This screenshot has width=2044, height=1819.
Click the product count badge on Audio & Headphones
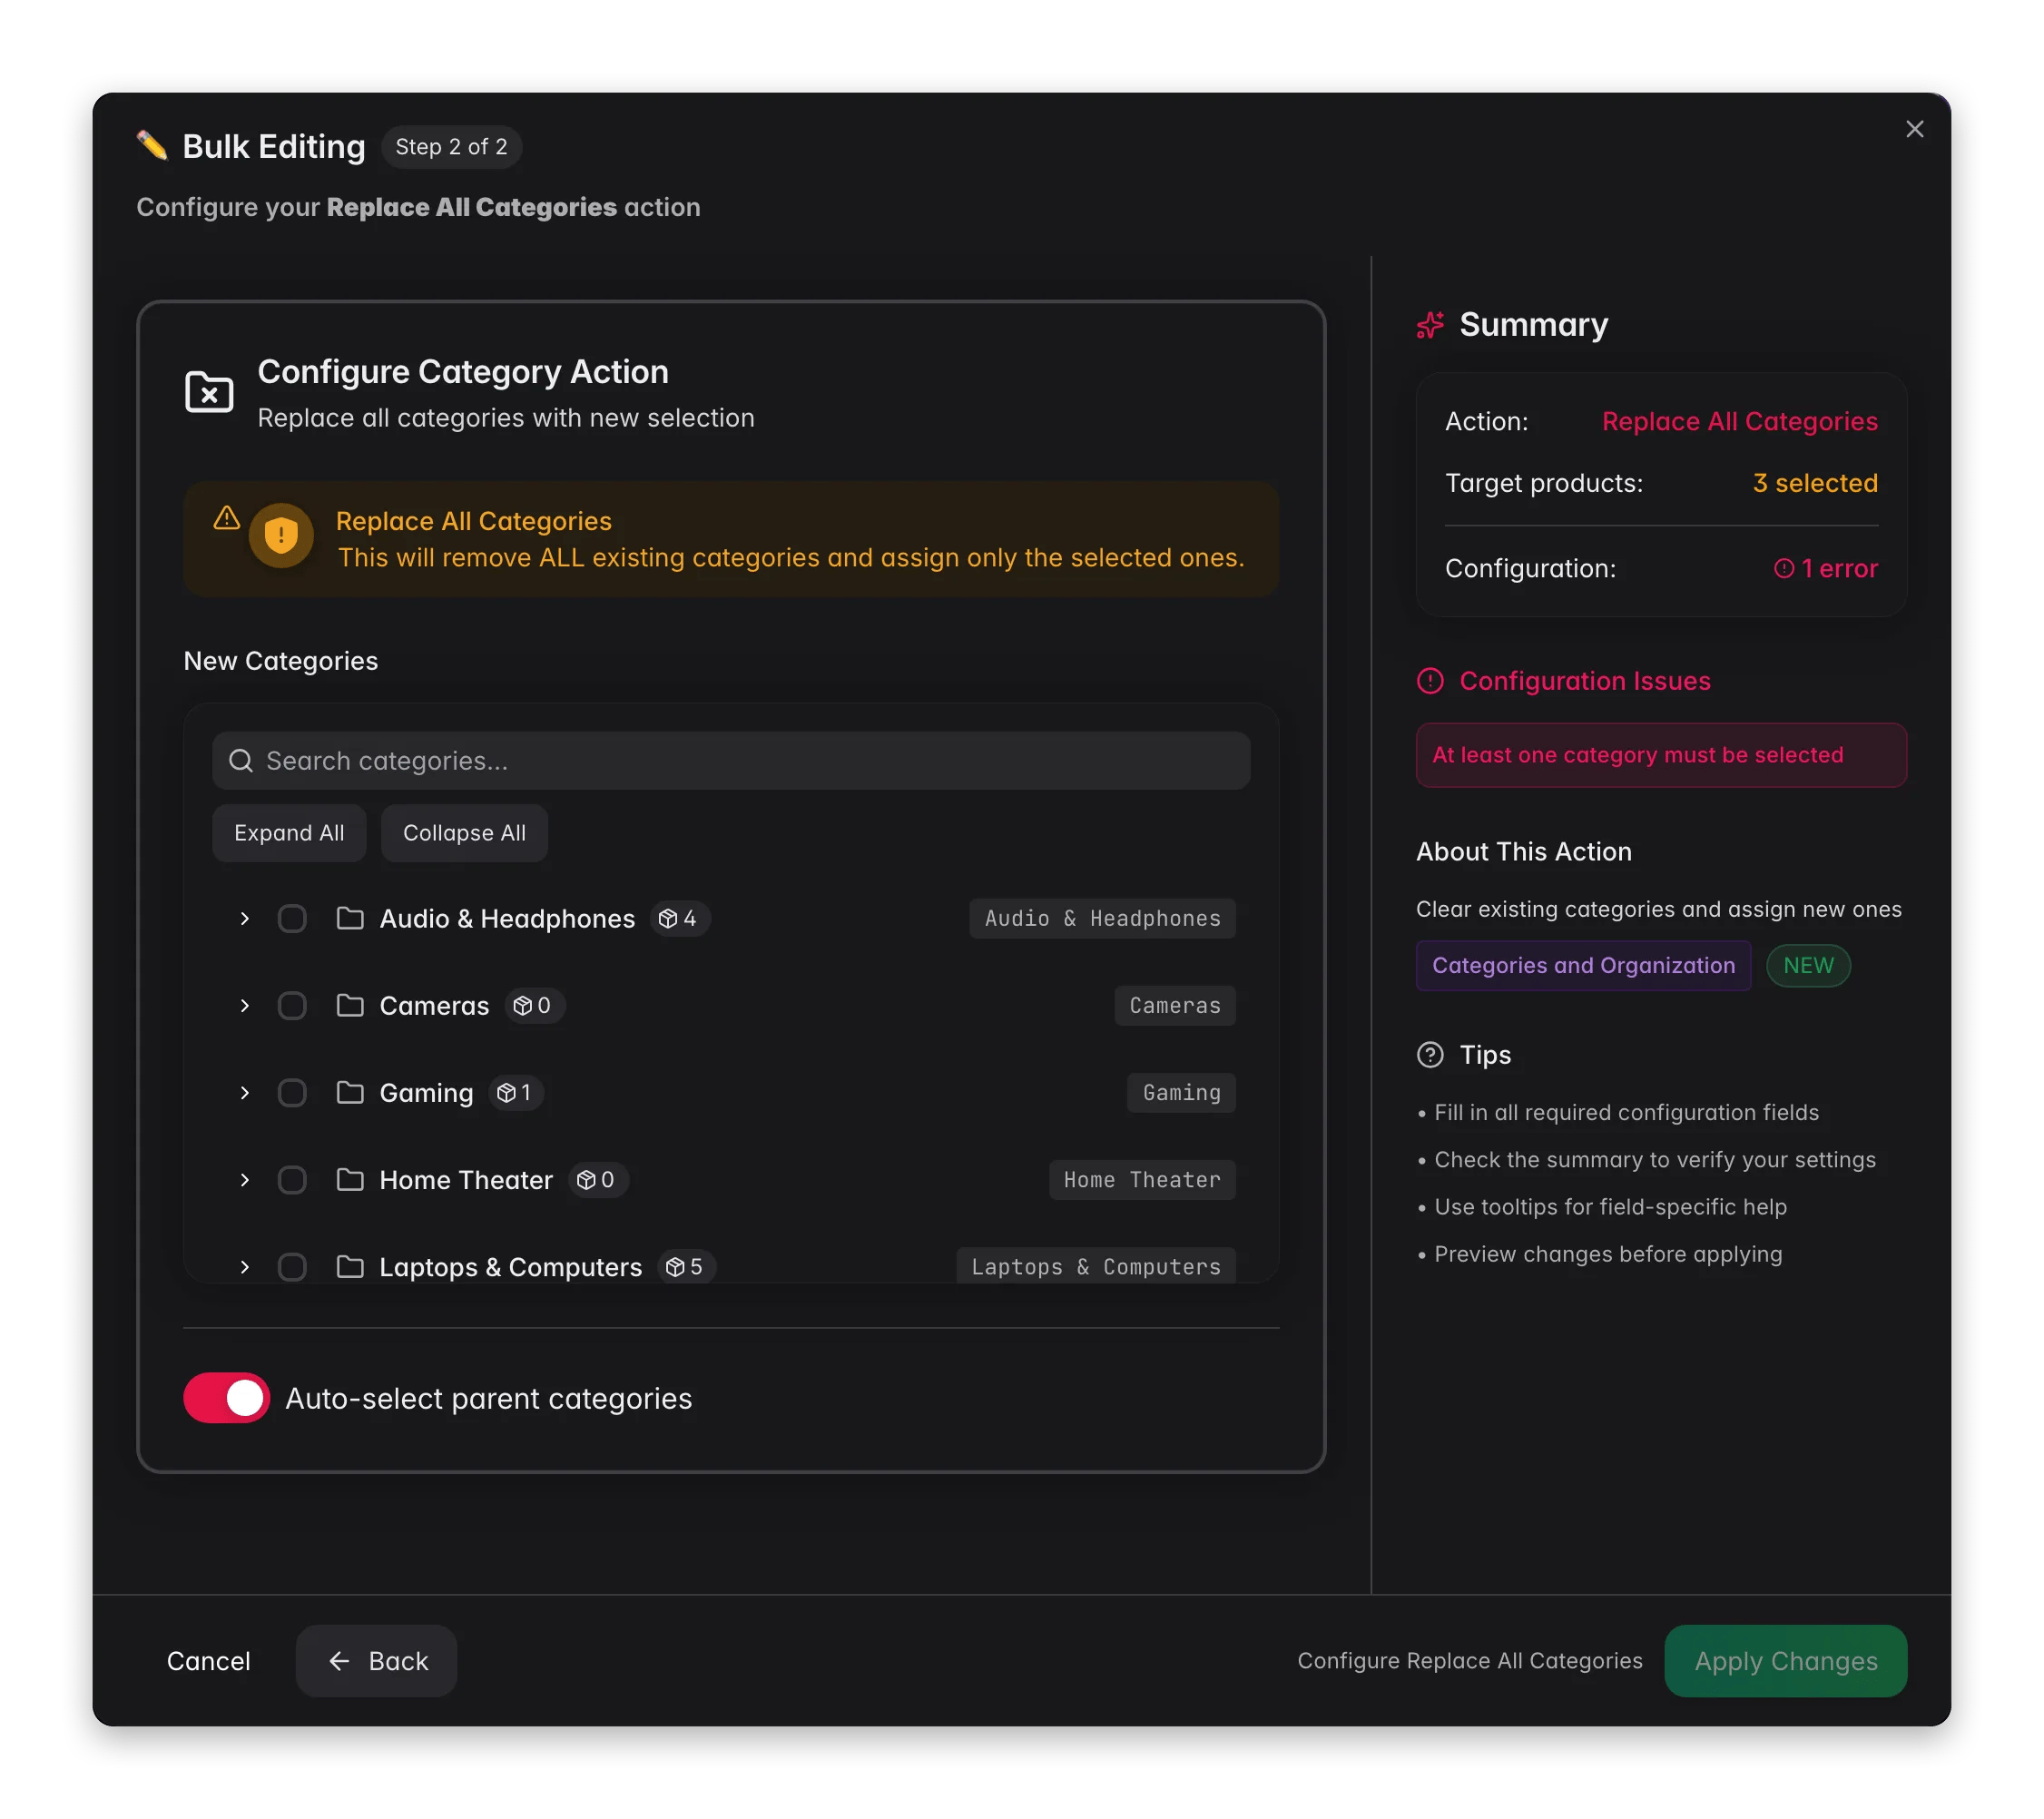coord(680,918)
